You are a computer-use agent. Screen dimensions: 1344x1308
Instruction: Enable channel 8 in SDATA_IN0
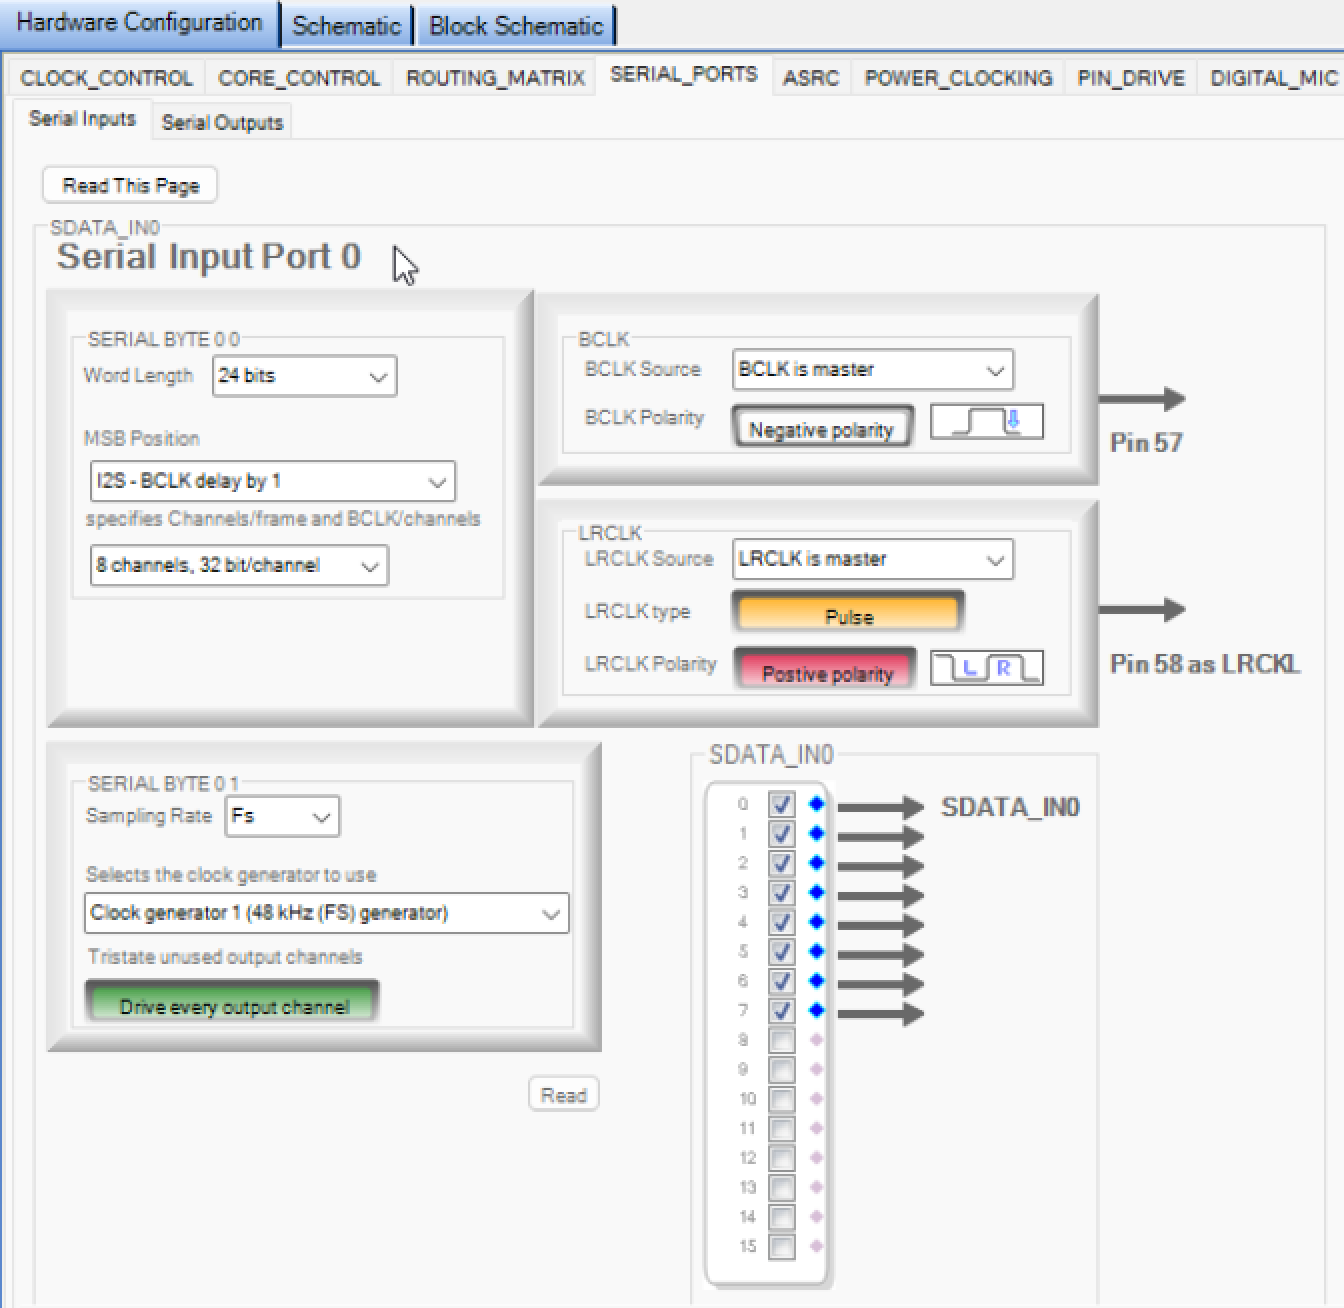point(781,1040)
